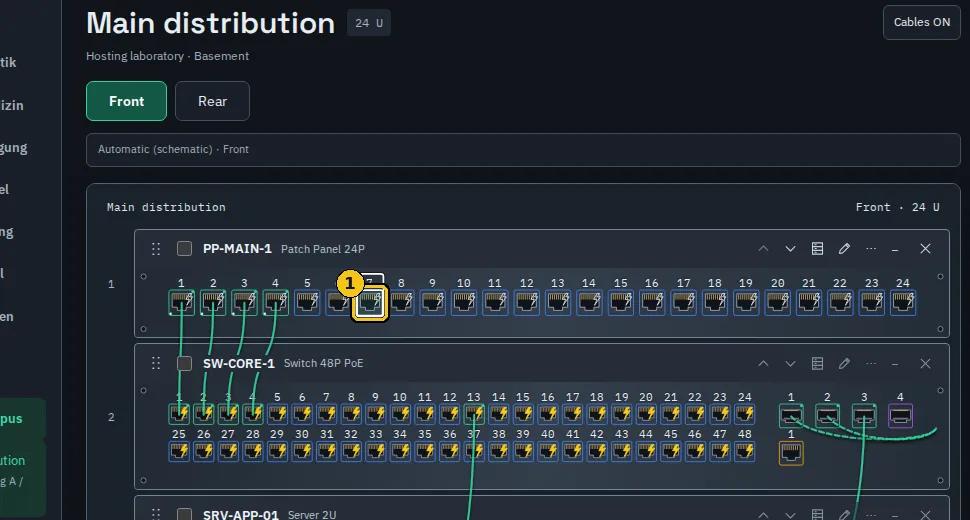The image size is (970, 520).
Task: Click the SW-CORE-1 device name
Action: click(238, 364)
